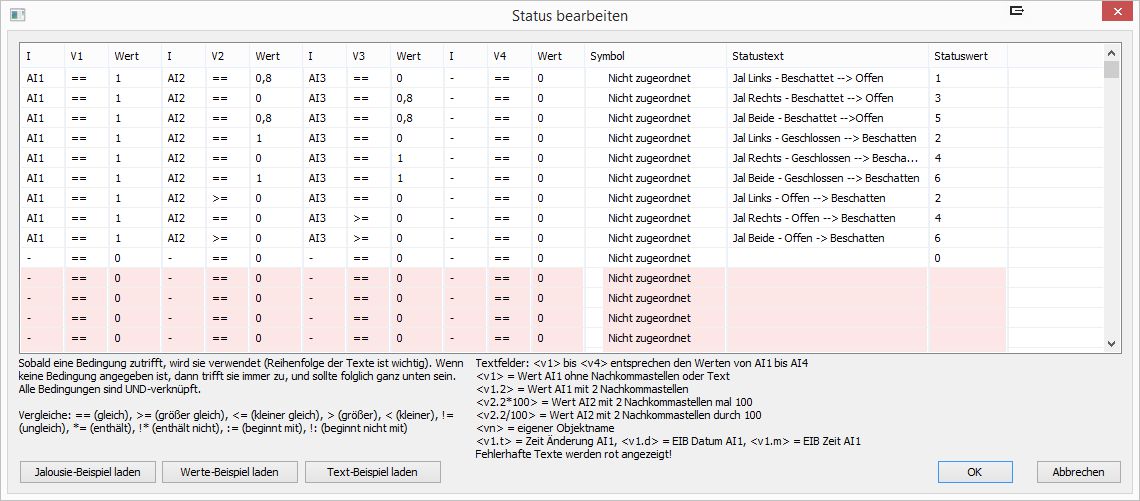The image size is (1140, 501).
Task: Select the 'Jal Rechts - Geschlossen' status text cell
Action: (825, 158)
